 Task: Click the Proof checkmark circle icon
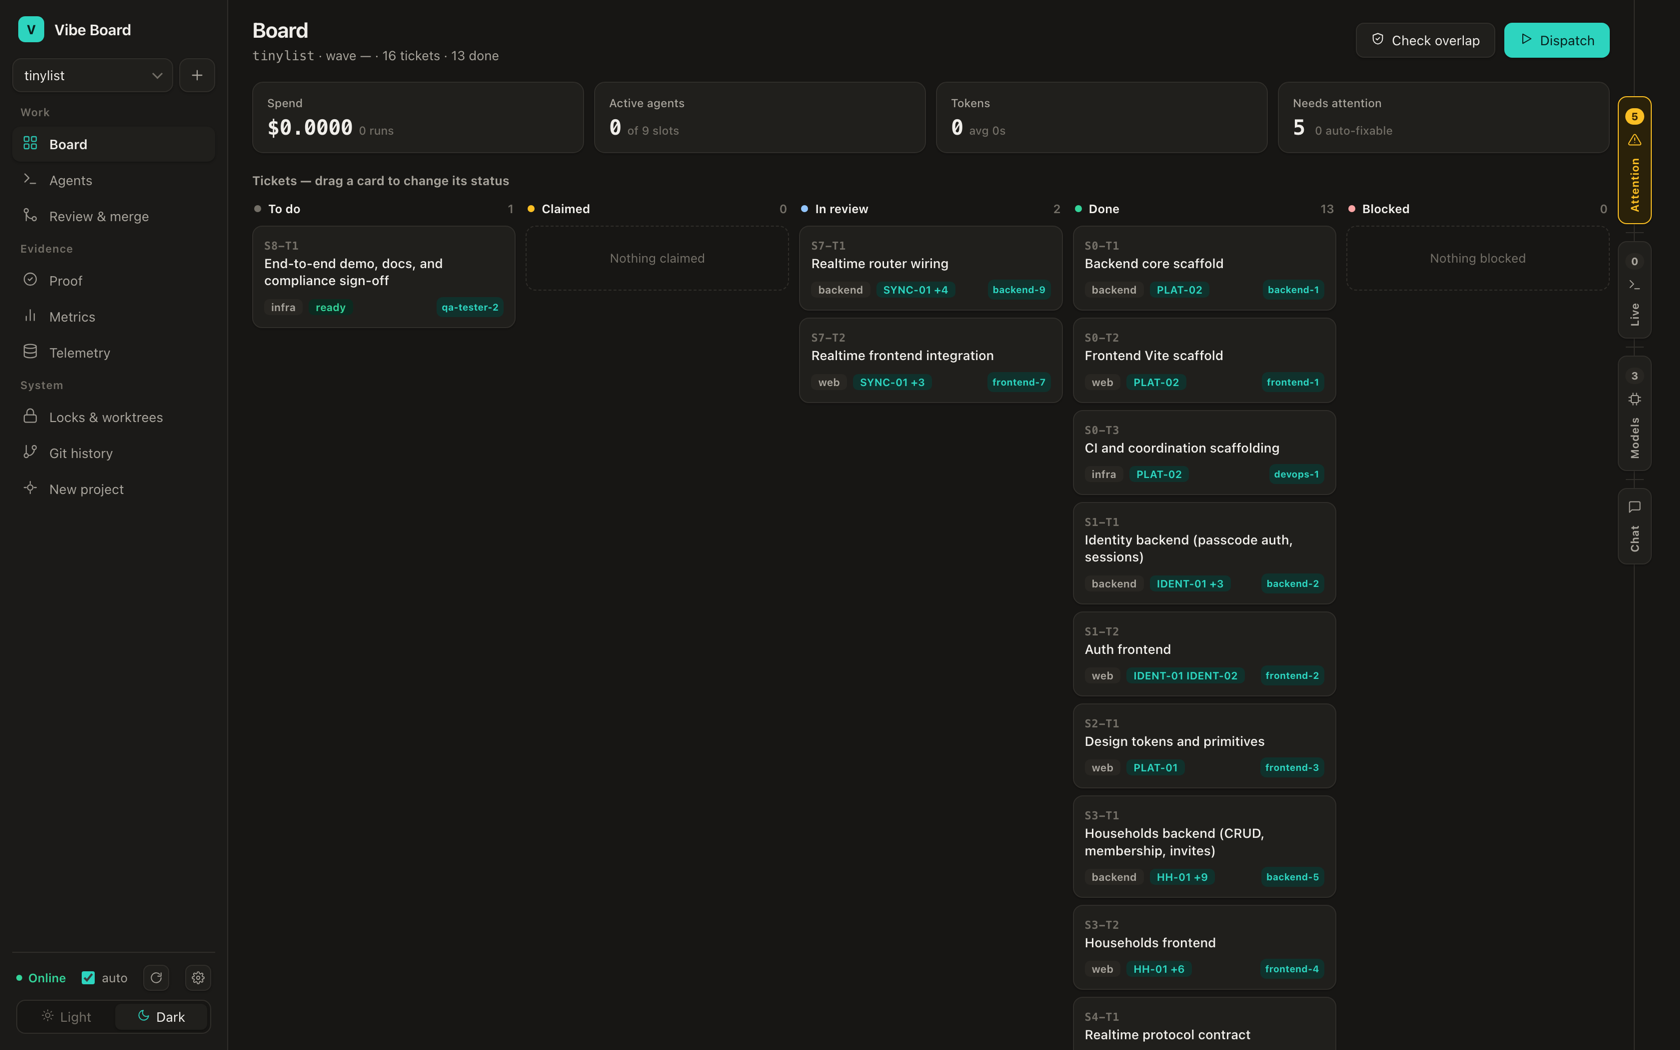point(30,280)
